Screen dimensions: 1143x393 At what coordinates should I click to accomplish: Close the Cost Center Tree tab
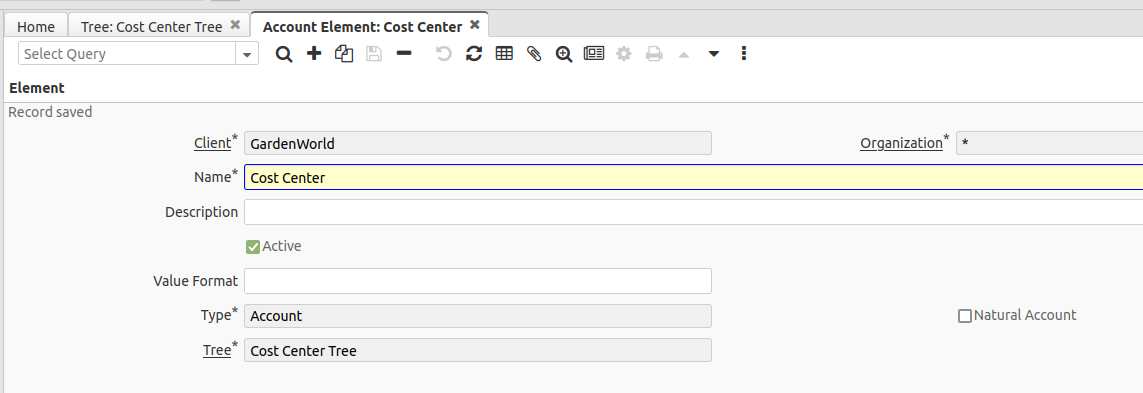coord(235,25)
